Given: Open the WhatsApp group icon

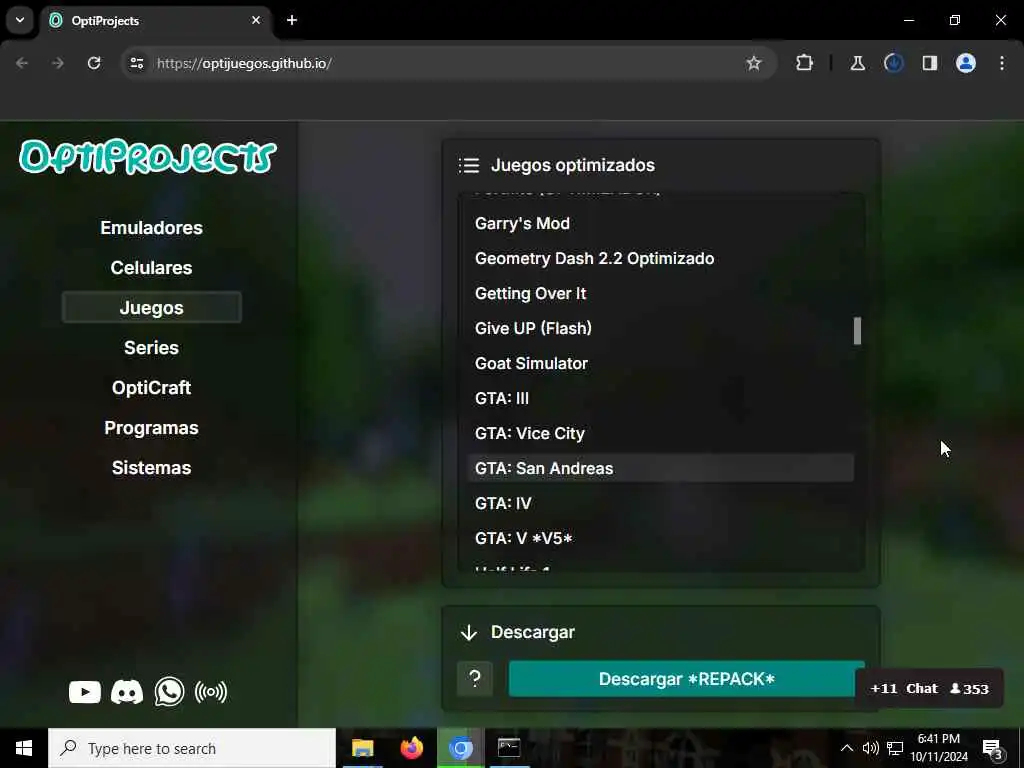Looking at the screenshot, I should point(169,692).
